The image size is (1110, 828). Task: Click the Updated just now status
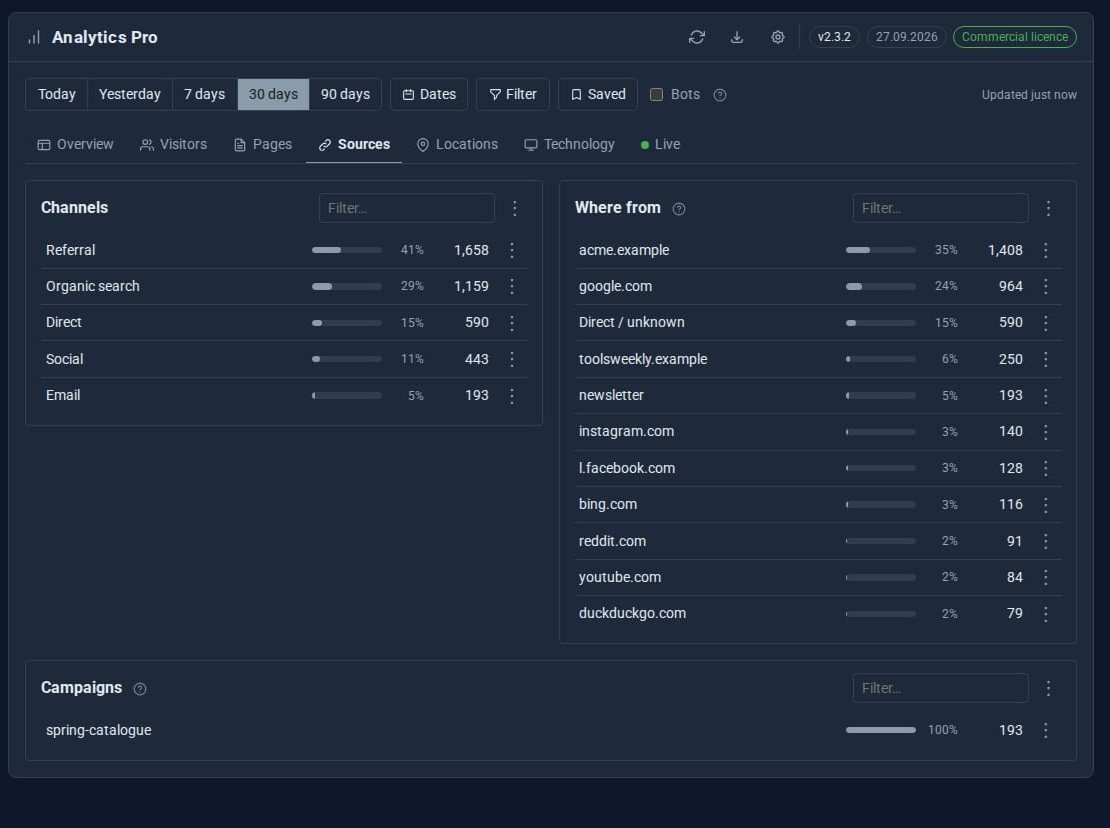(x=1029, y=95)
